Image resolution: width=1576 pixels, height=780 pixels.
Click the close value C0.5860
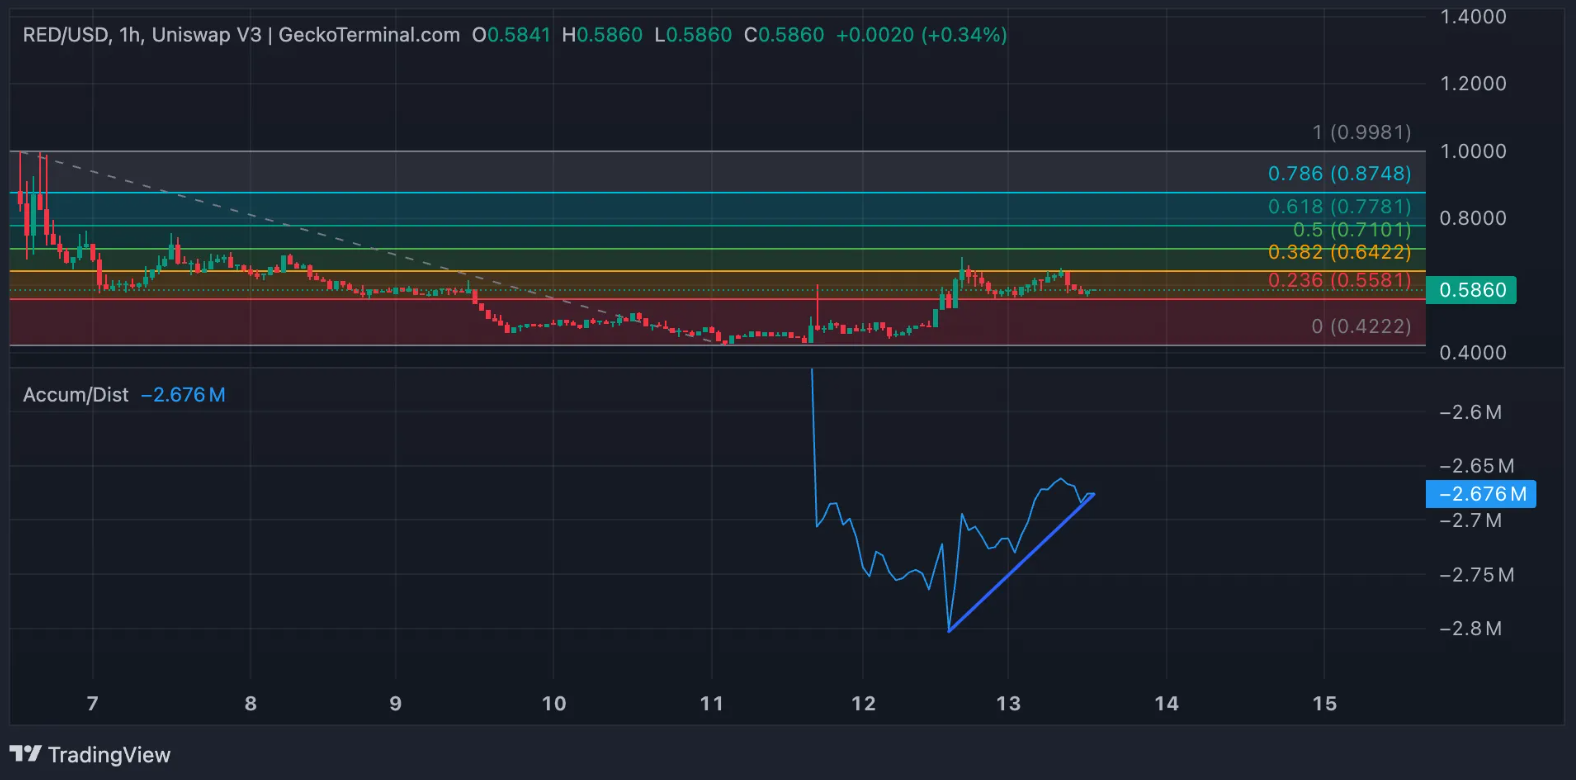coord(784,35)
